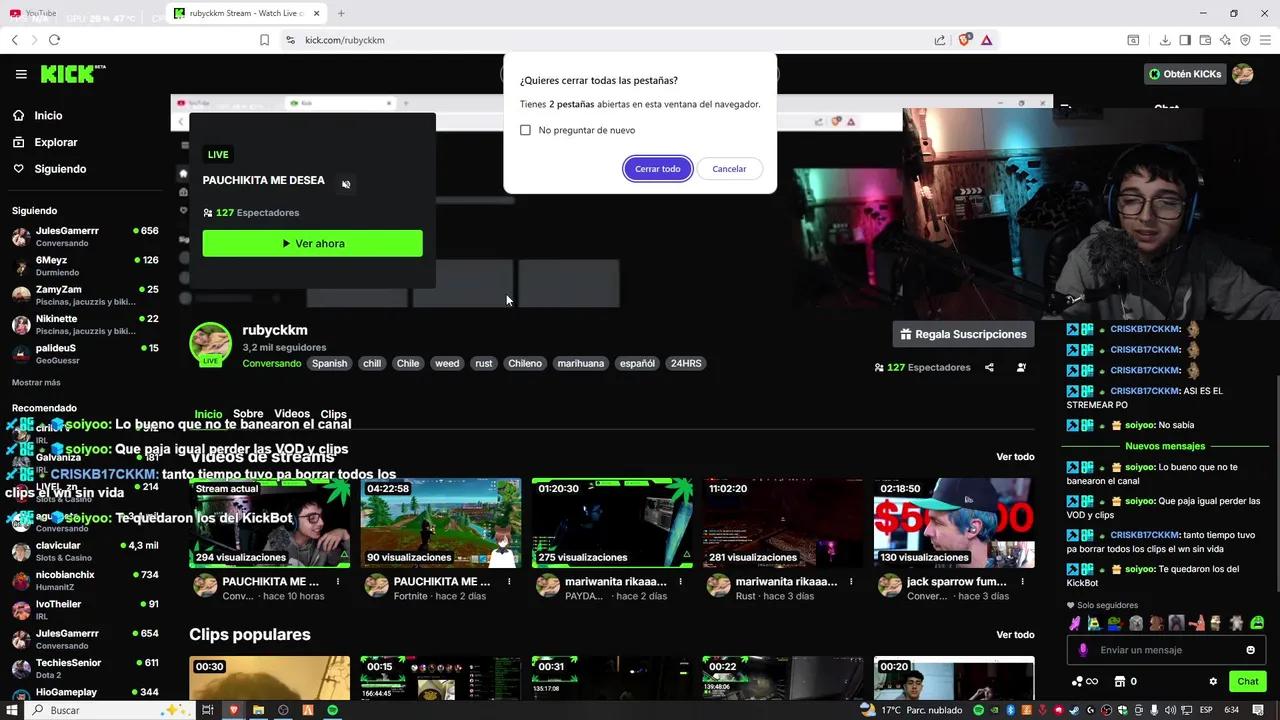Viewport: 1280px width, 720px height.
Task: Open the emoji picker in chat input
Action: (x=1250, y=650)
